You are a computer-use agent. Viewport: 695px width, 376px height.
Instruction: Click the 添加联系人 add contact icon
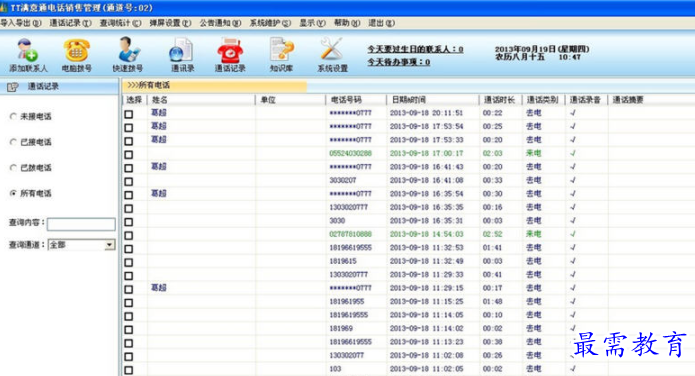click(x=27, y=49)
